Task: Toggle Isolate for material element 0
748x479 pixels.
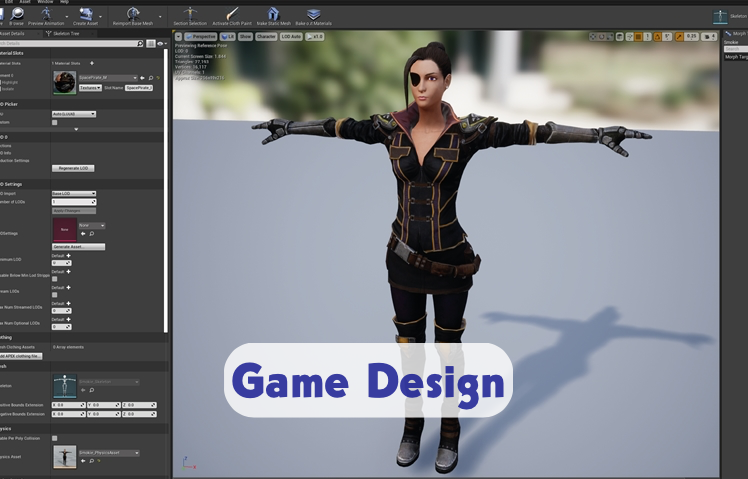Action: (x=1, y=89)
